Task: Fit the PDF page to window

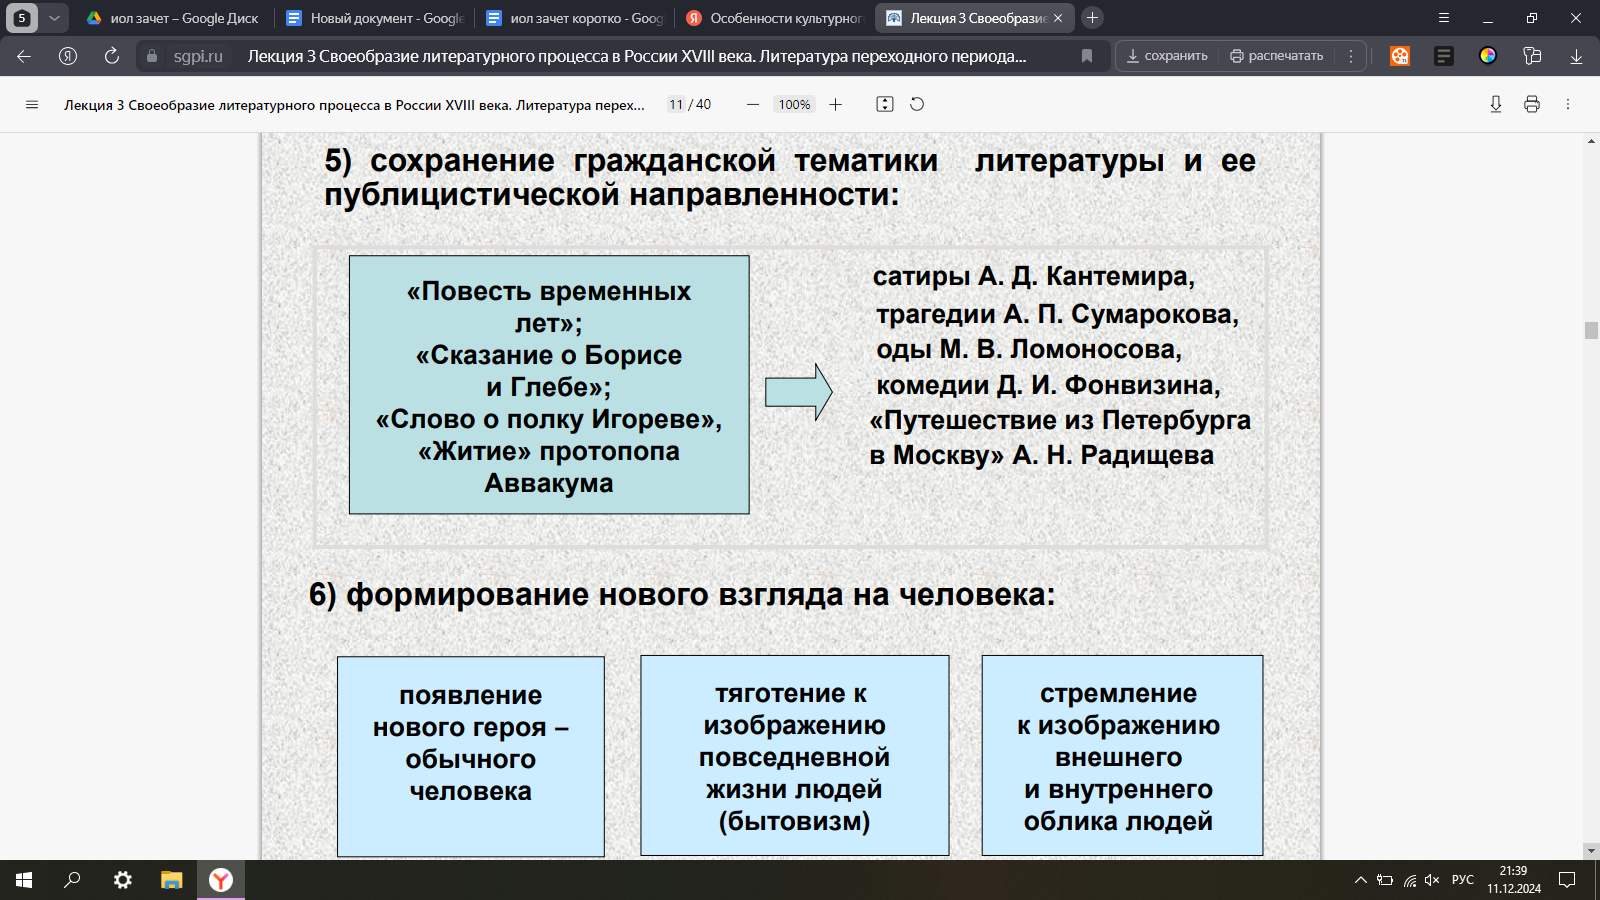Action: [885, 104]
